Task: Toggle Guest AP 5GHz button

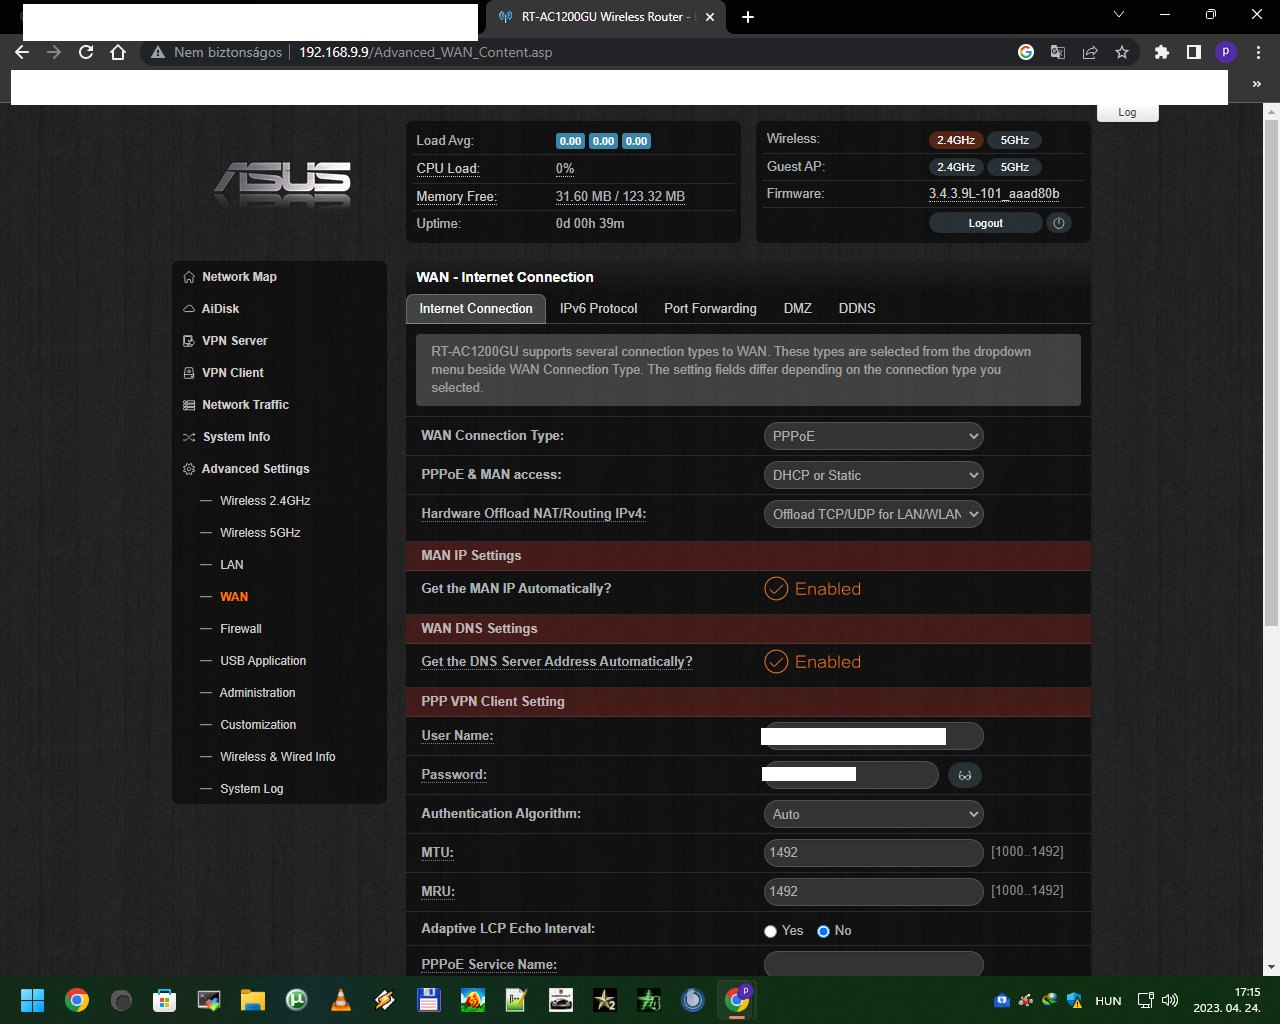Action: (x=1015, y=167)
